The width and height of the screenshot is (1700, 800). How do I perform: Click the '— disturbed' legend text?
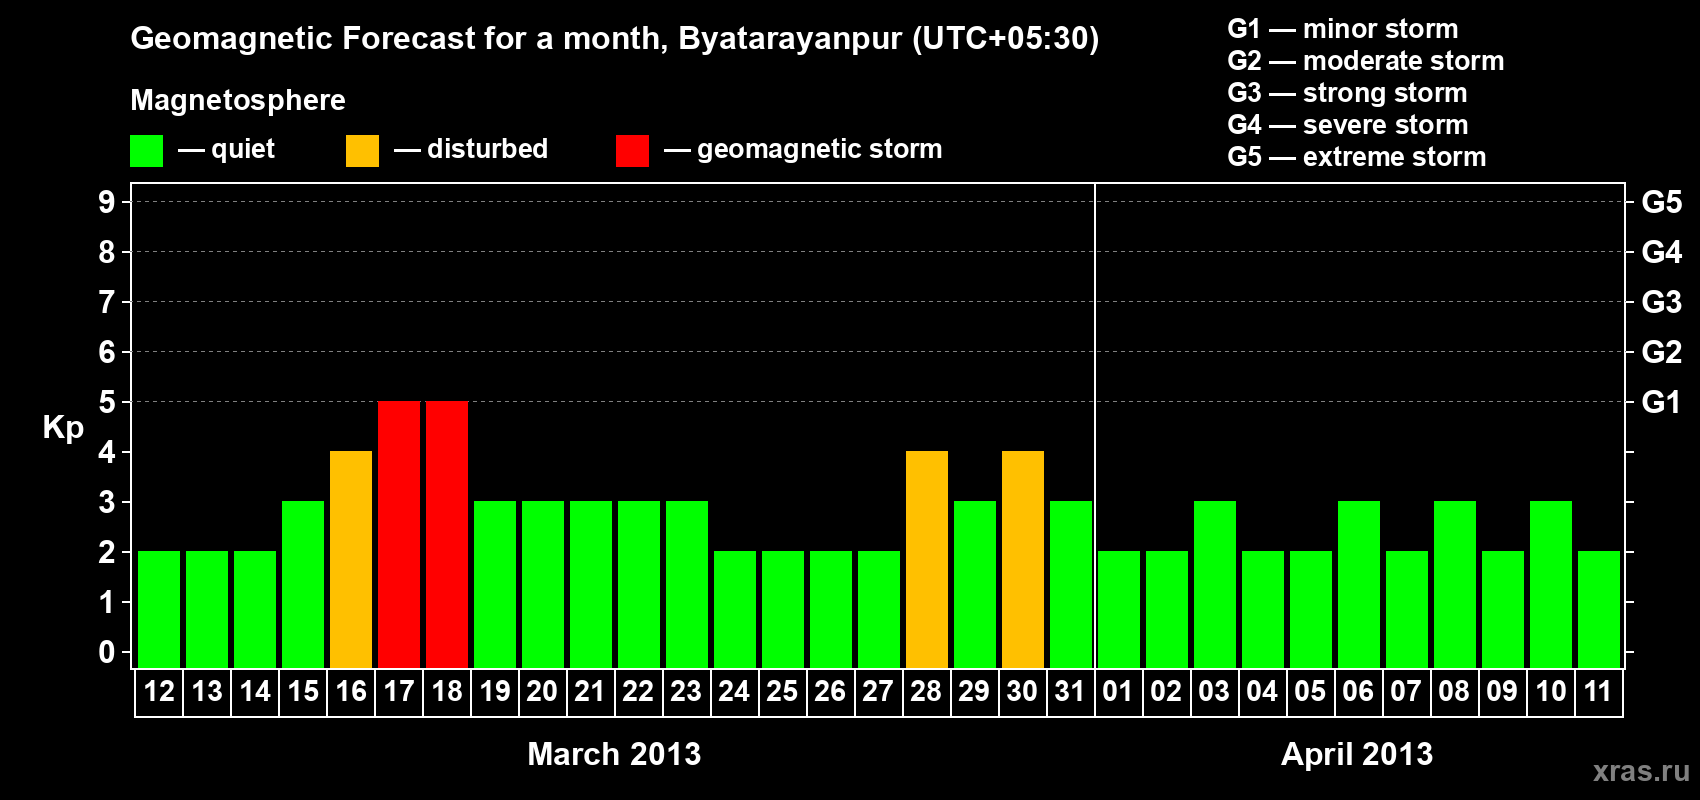pos(471,149)
